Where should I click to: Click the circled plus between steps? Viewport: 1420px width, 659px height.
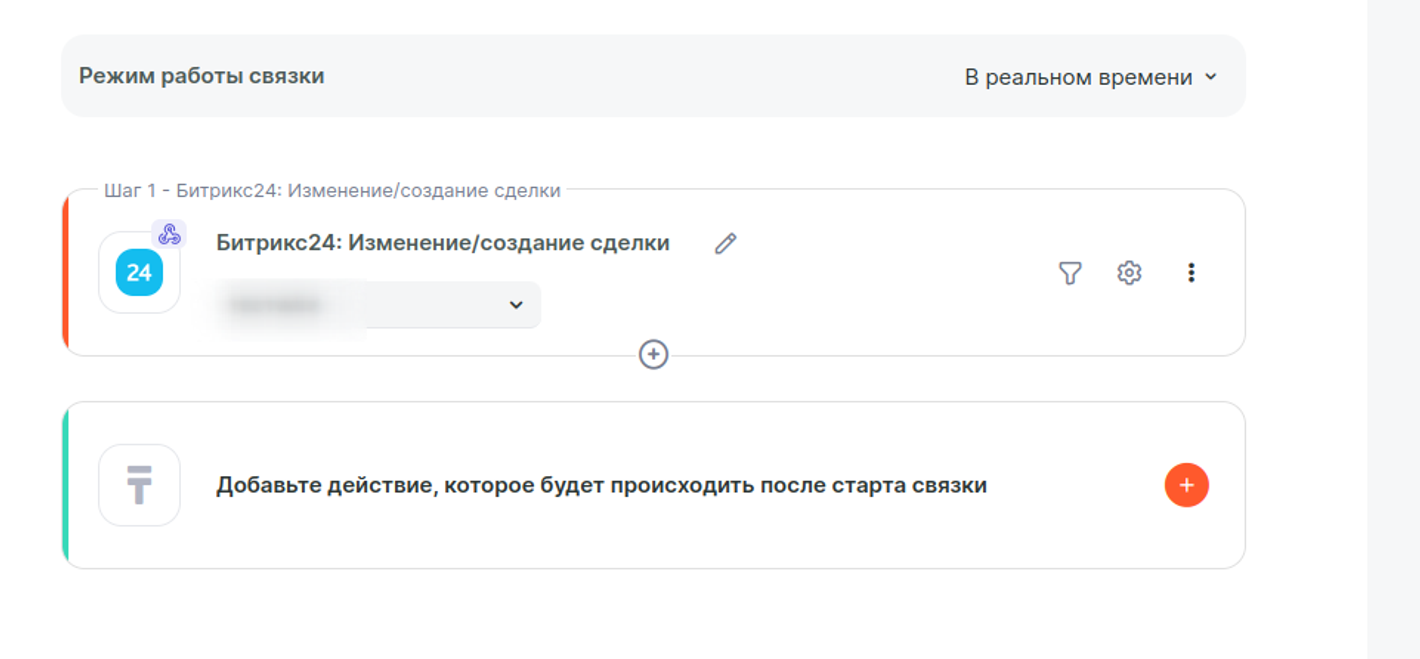[x=653, y=355]
